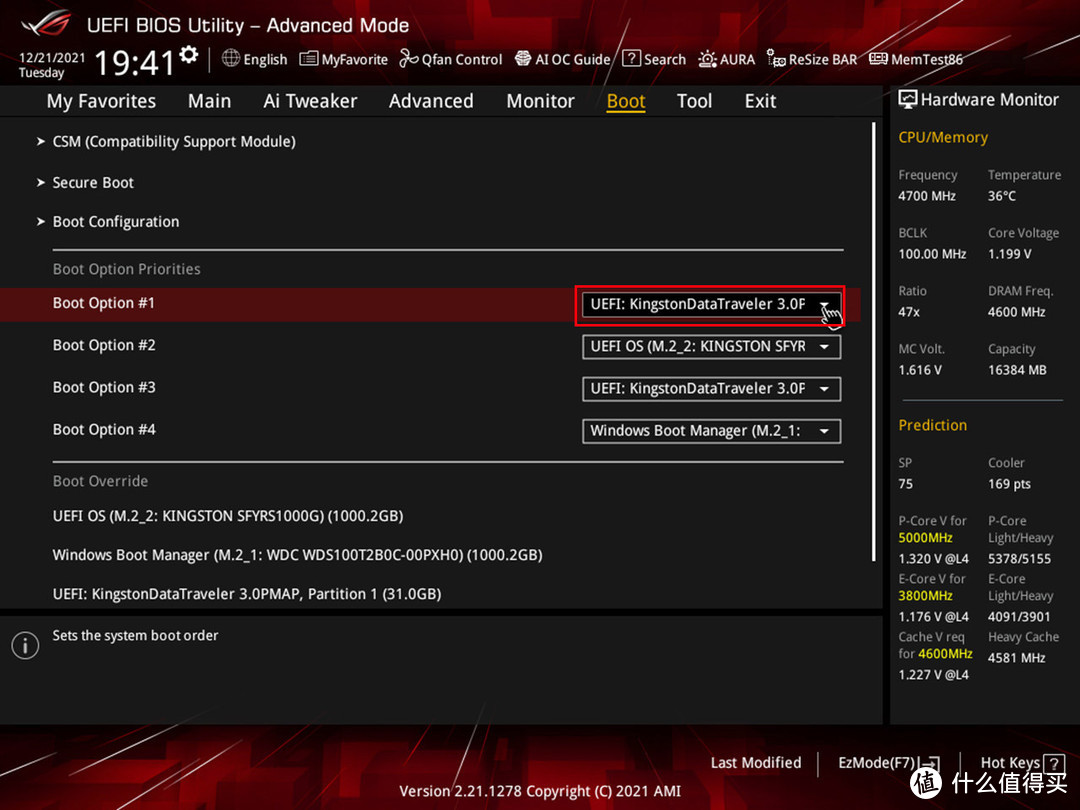Expand the Secure Boot submenu
1080x810 pixels.
[93, 183]
